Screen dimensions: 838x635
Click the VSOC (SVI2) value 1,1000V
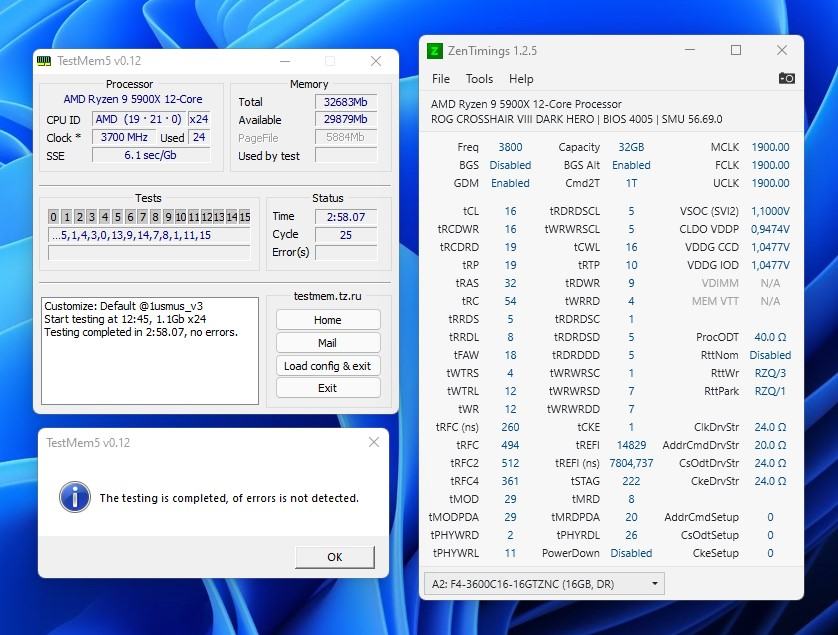click(x=770, y=211)
